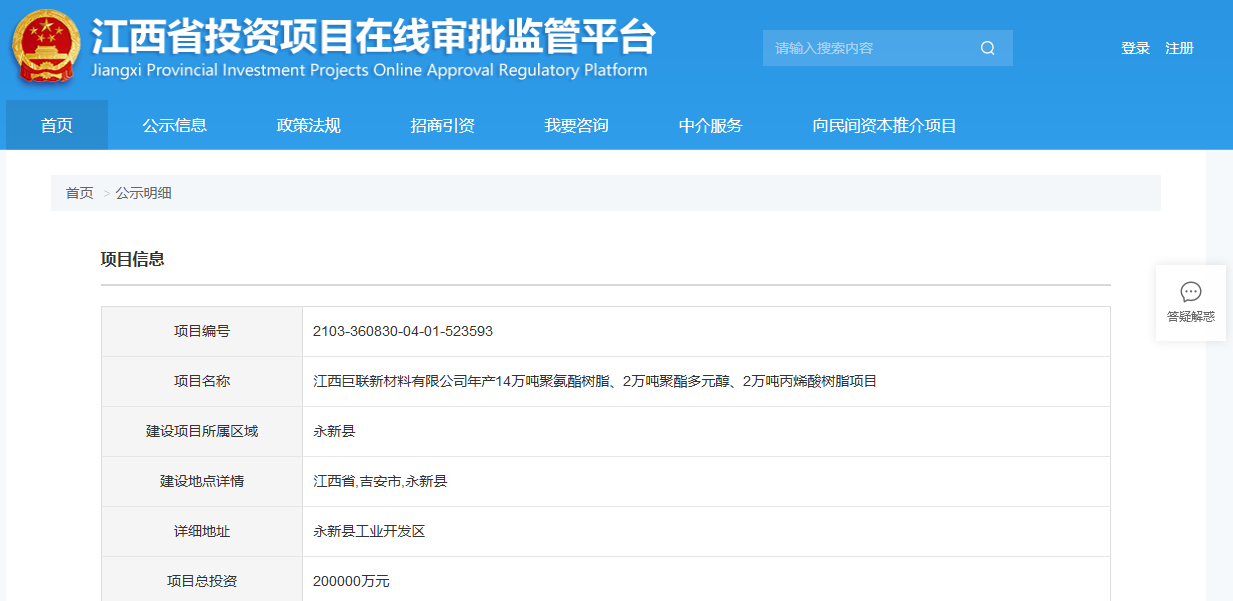Click the search input field
This screenshot has height=601, width=1233.
click(x=870, y=47)
